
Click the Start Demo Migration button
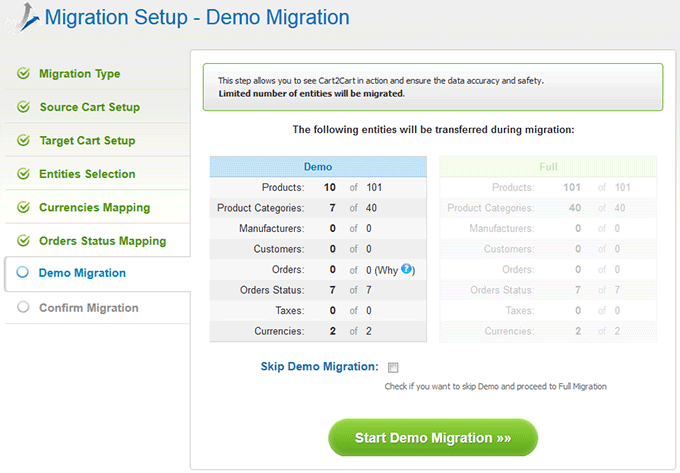(x=433, y=437)
